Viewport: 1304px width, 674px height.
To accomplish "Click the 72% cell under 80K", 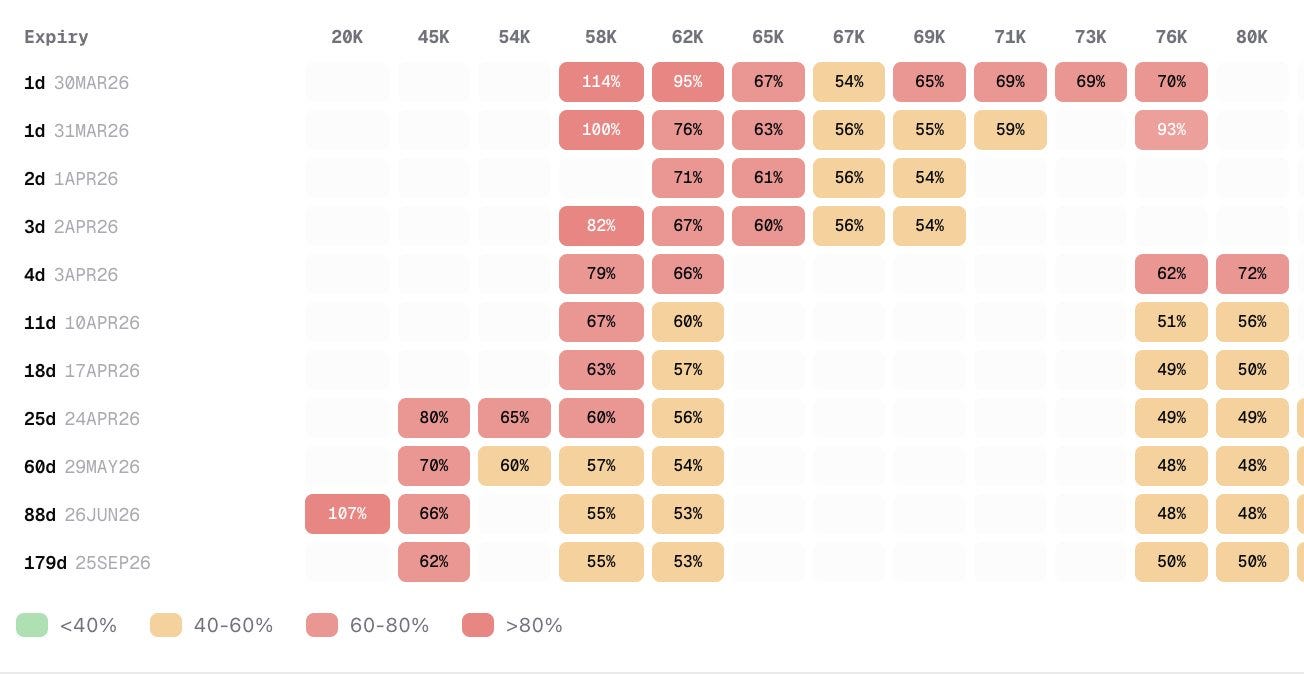I will [x=1252, y=274].
